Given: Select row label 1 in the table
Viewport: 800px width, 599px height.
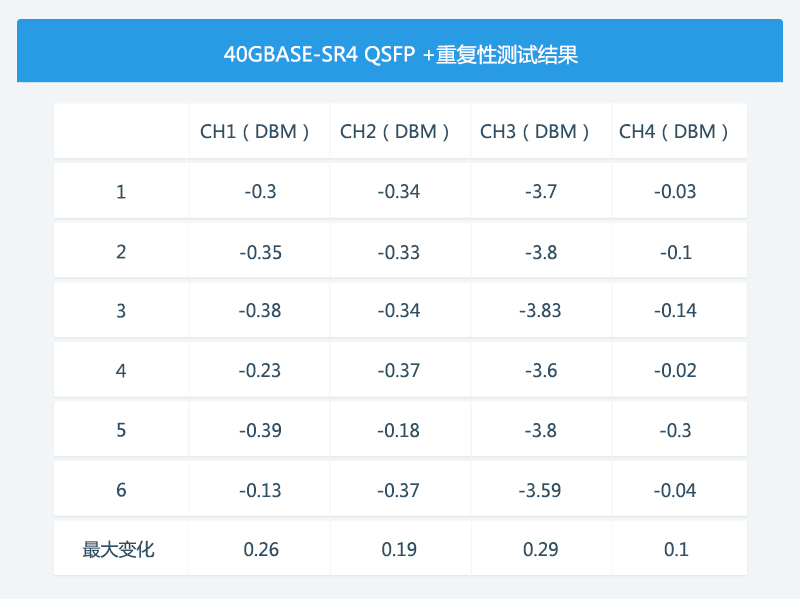Looking at the screenshot, I should click(121, 192).
